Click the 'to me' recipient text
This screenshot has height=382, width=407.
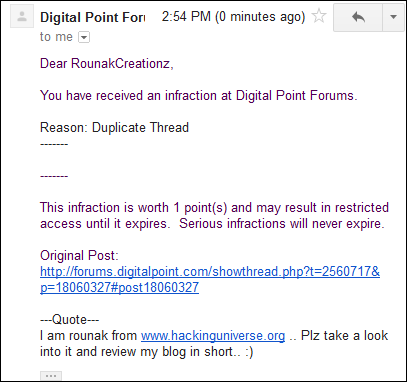(x=56, y=37)
